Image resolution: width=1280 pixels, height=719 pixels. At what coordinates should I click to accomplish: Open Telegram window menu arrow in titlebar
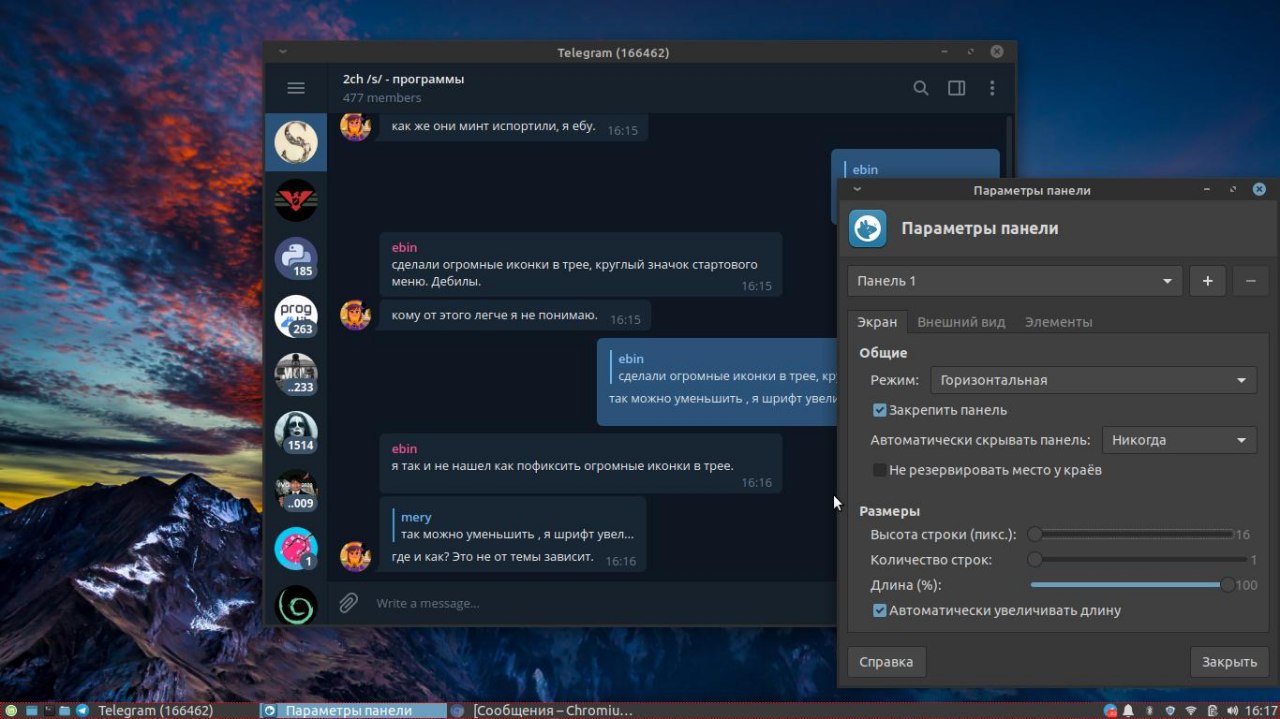[x=283, y=51]
